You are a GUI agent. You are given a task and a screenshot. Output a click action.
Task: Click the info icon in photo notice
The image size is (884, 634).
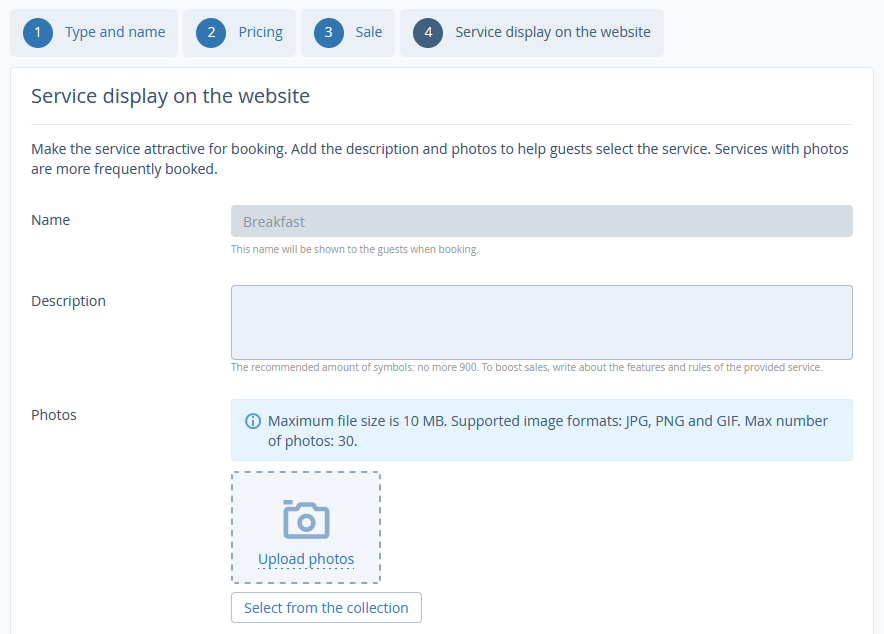point(253,421)
